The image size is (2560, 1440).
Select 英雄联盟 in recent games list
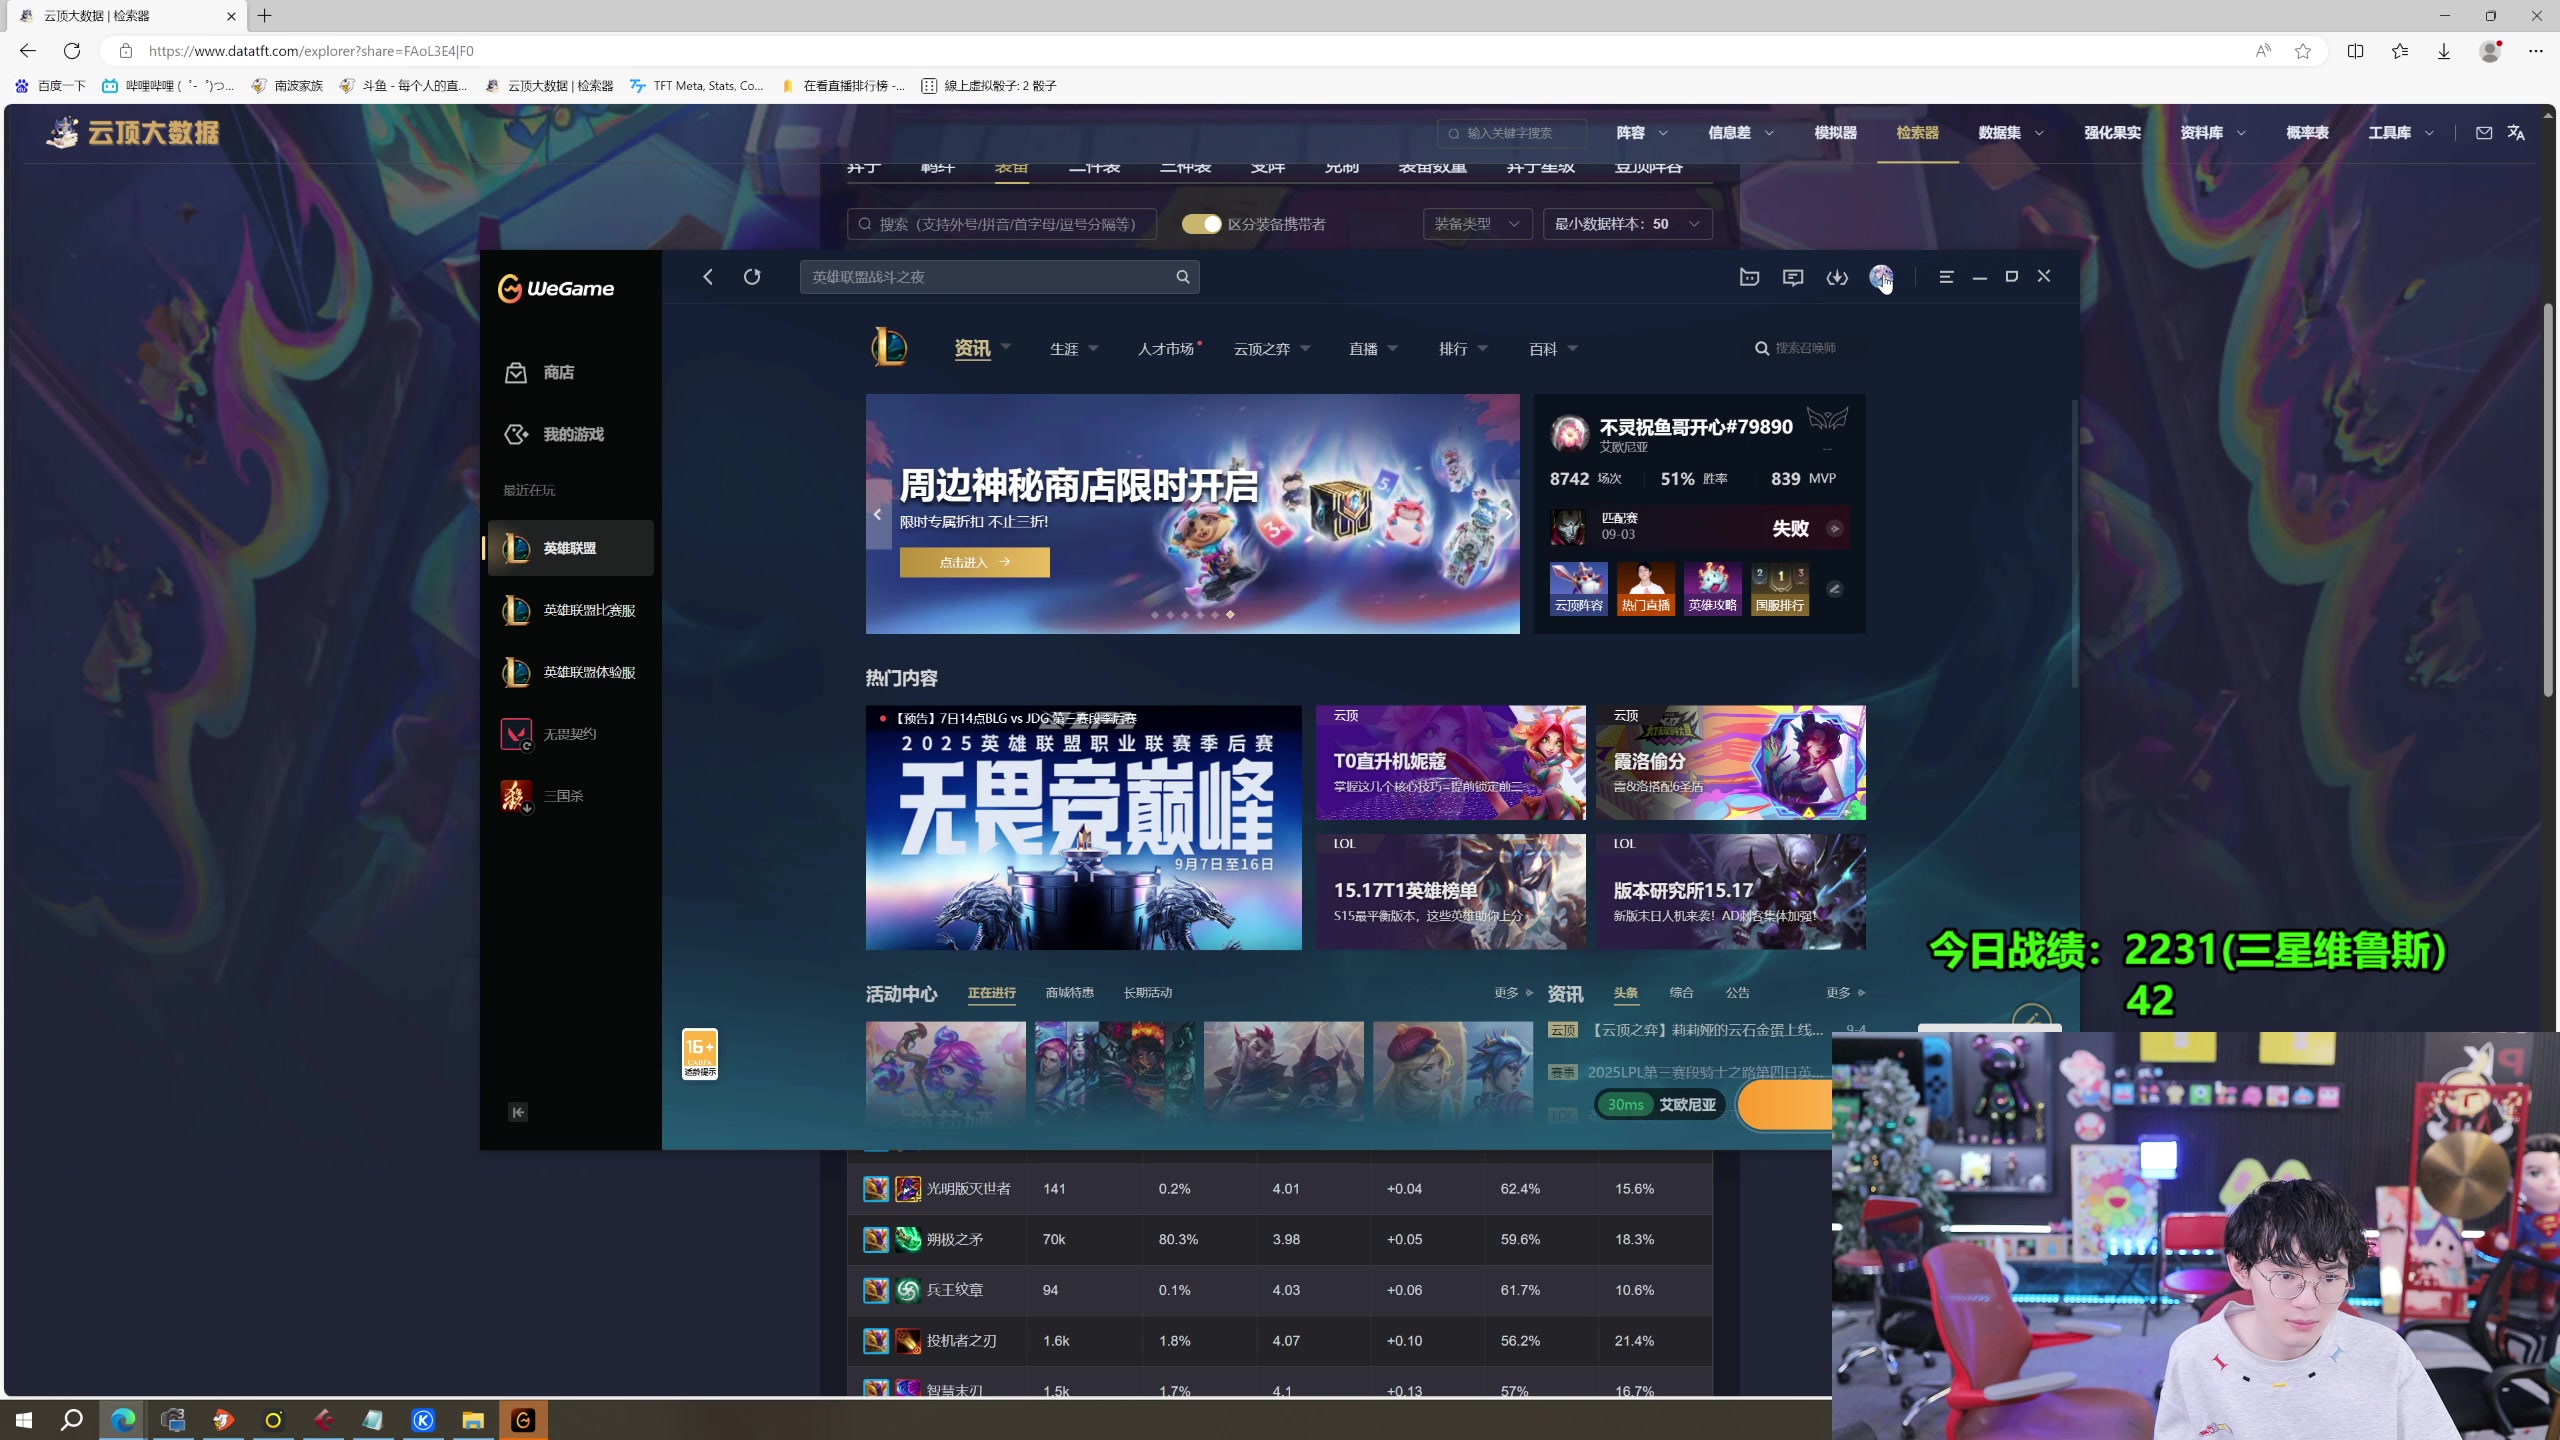tap(570, 548)
